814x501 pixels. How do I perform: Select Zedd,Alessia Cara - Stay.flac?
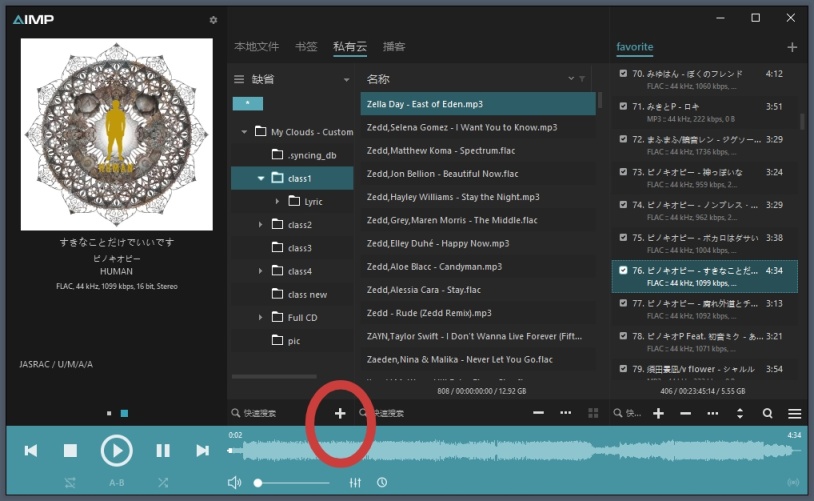pyautogui.click(x=478, y=290)
